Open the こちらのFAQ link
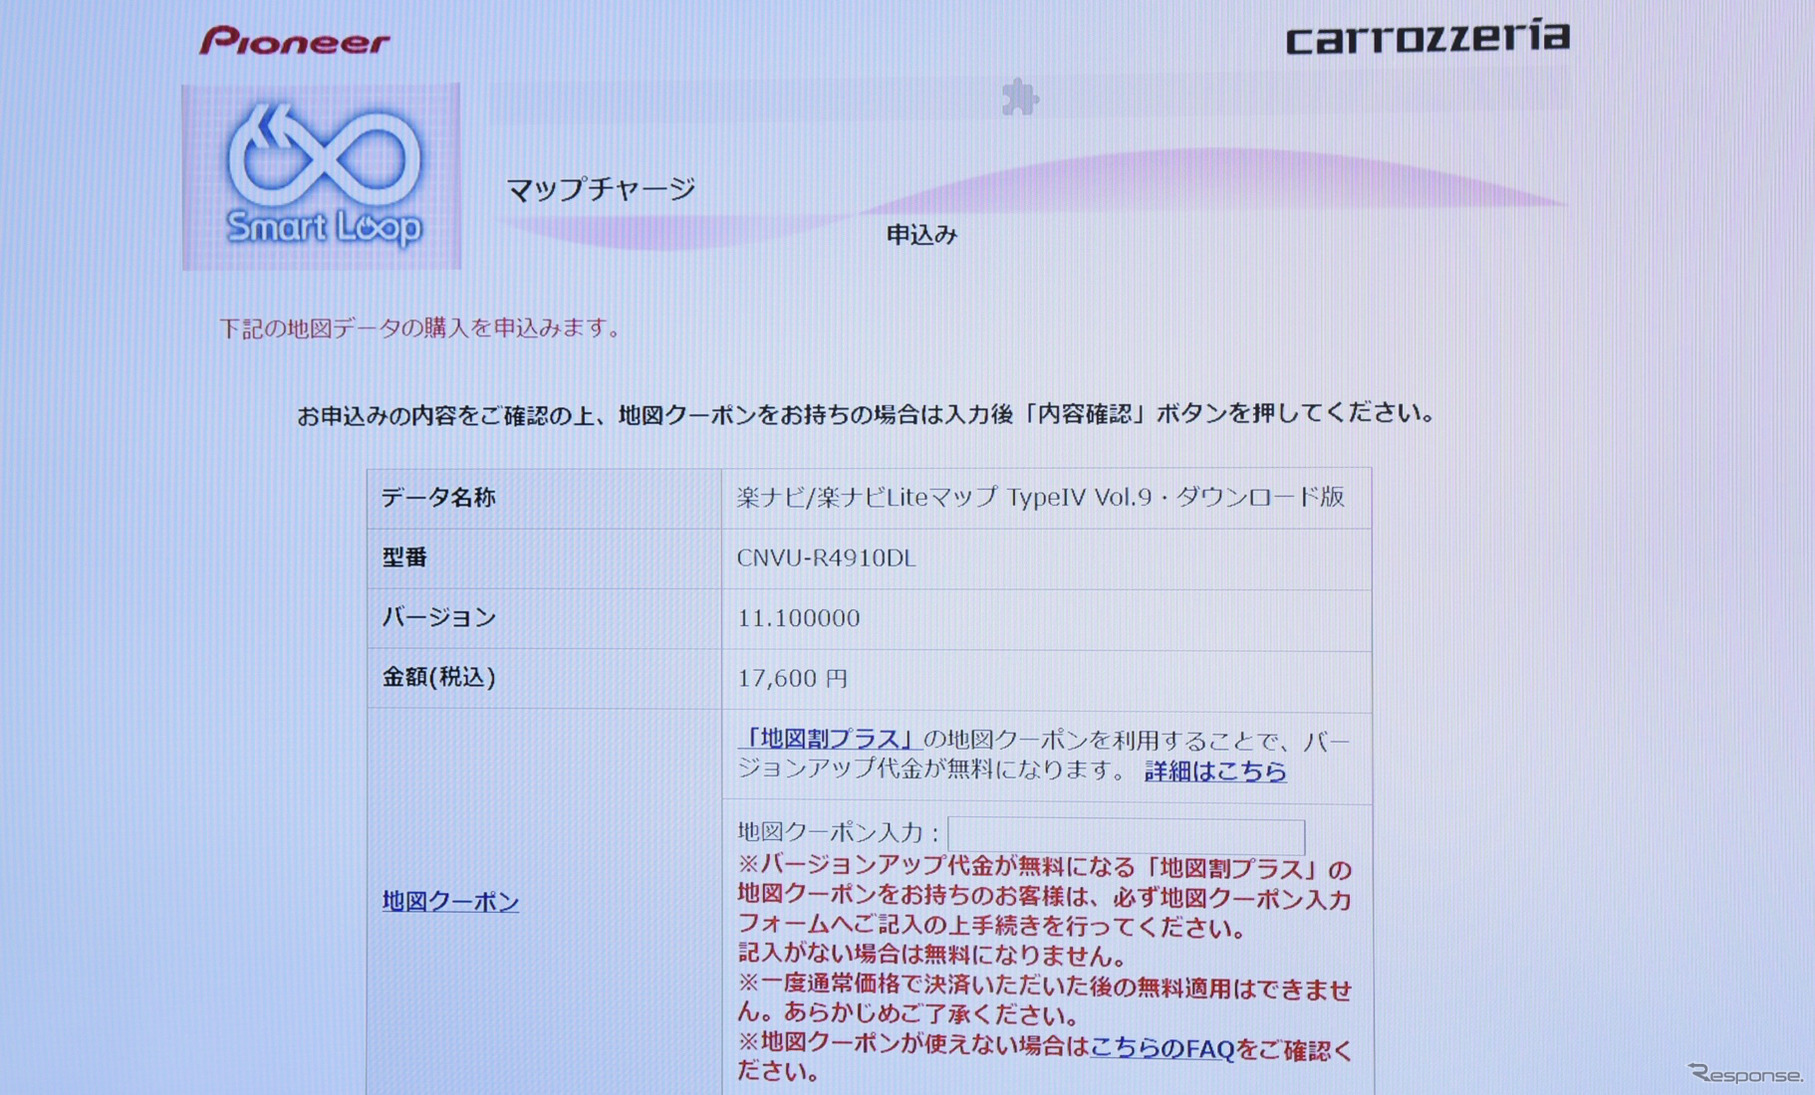The height and width of the screenshot is (1095, 1815). [1162, 1047]
